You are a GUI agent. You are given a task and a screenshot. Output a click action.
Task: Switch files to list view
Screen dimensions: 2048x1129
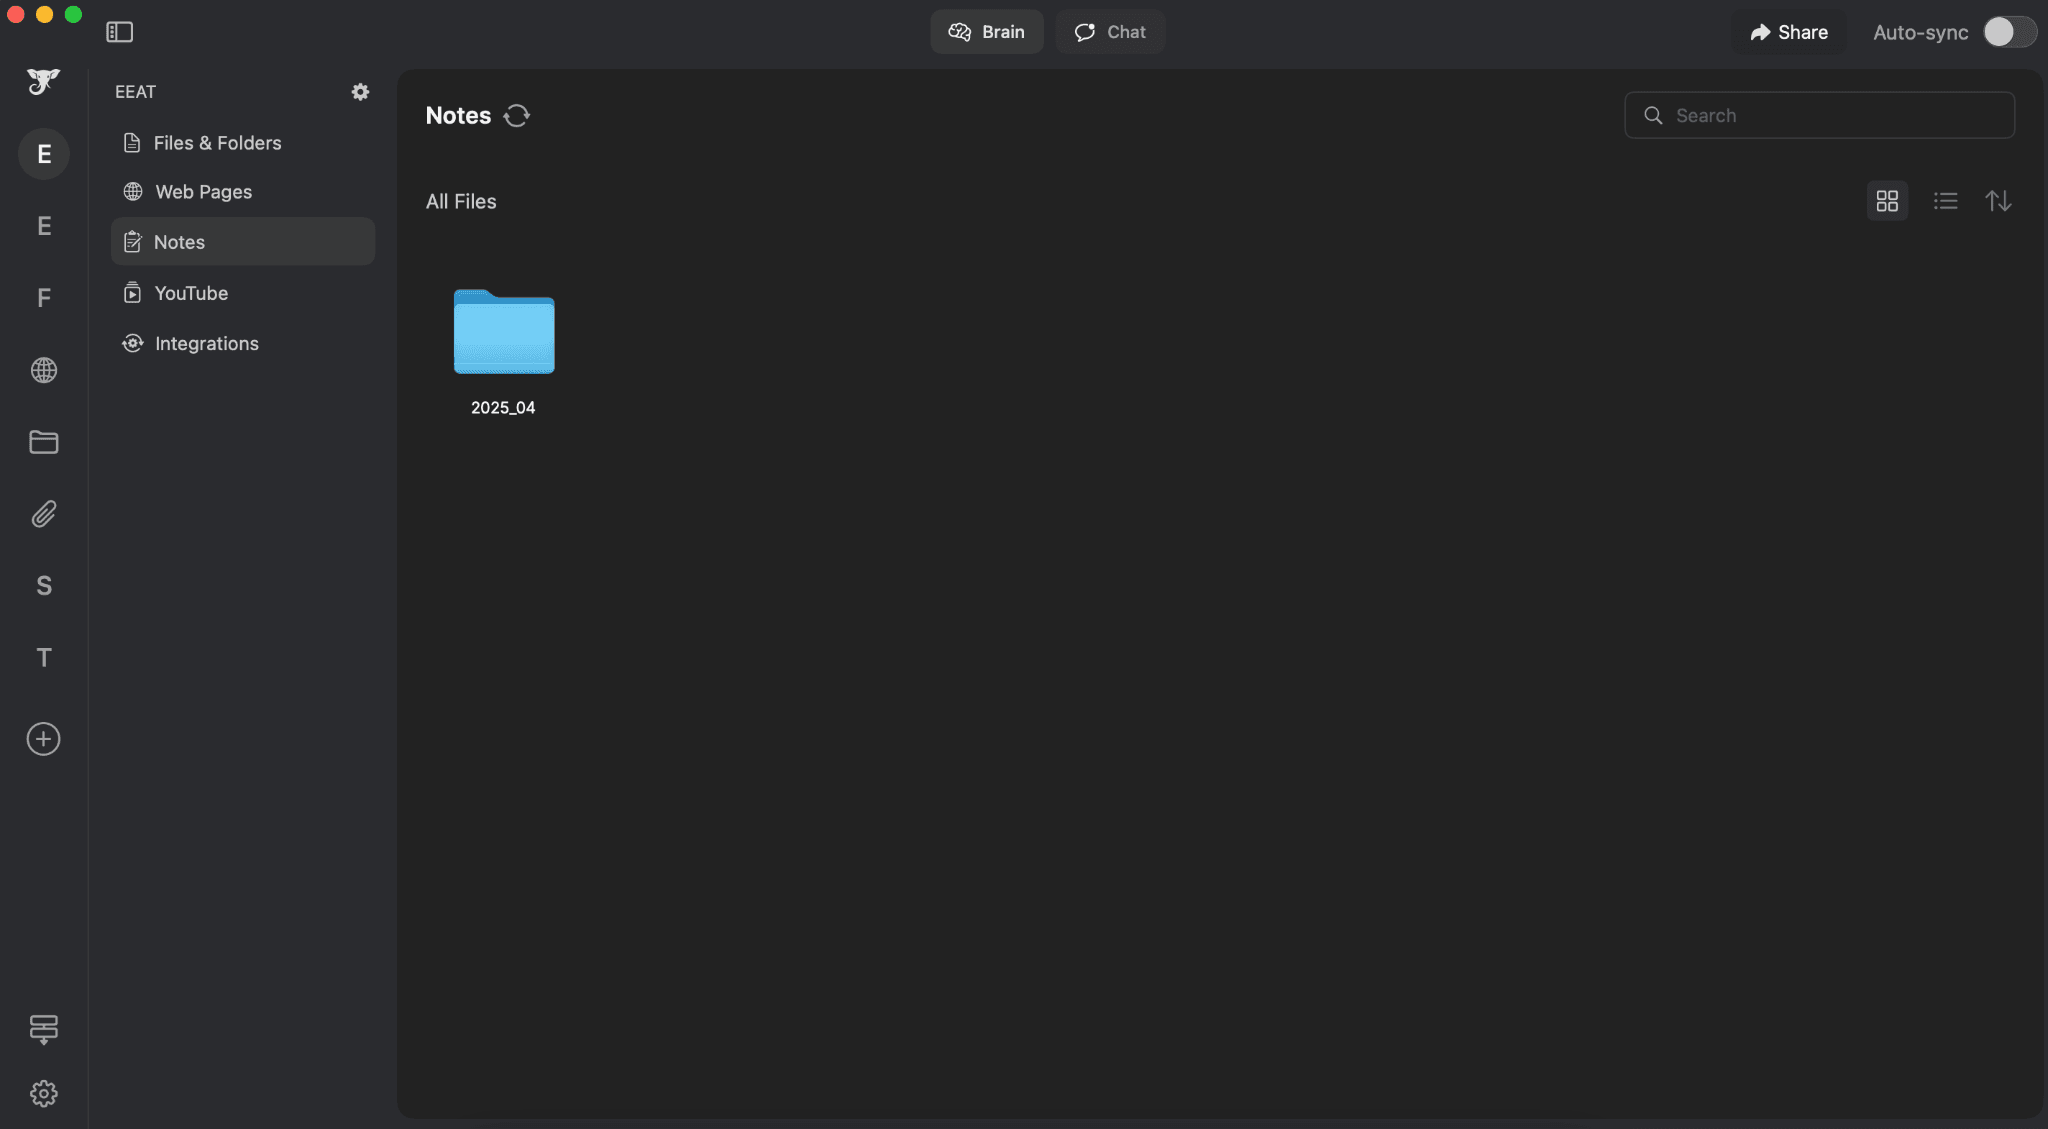point(1943,200)
